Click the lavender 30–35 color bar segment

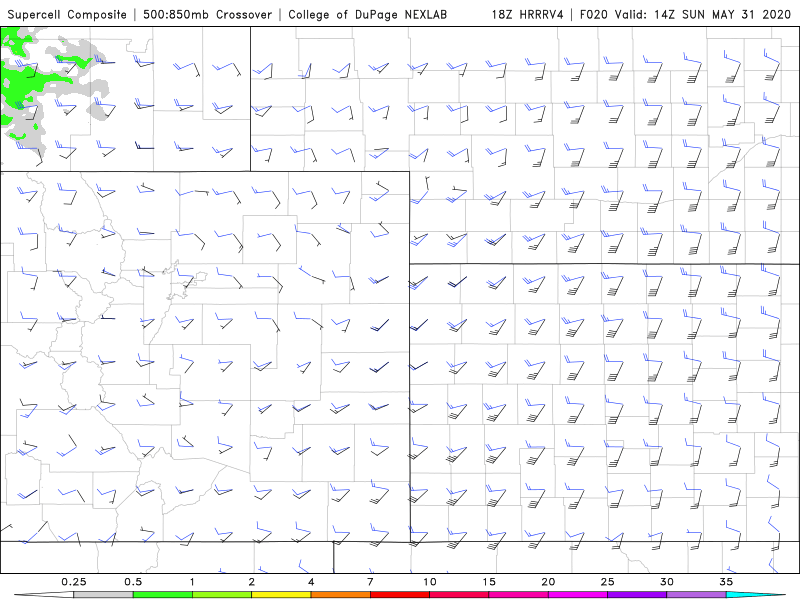696,595
